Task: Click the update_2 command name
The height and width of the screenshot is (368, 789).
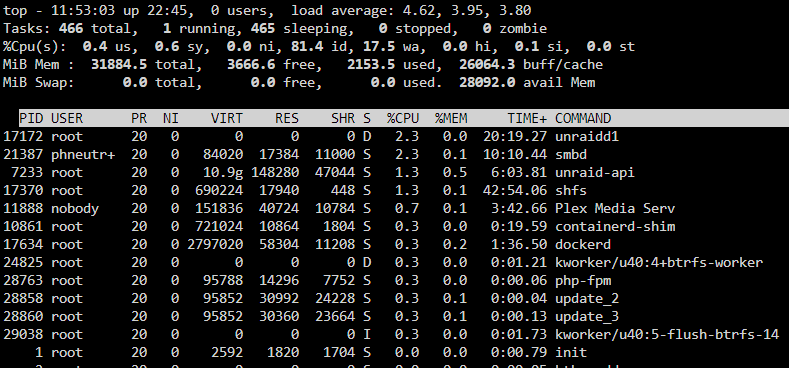Action: (587, 299)
